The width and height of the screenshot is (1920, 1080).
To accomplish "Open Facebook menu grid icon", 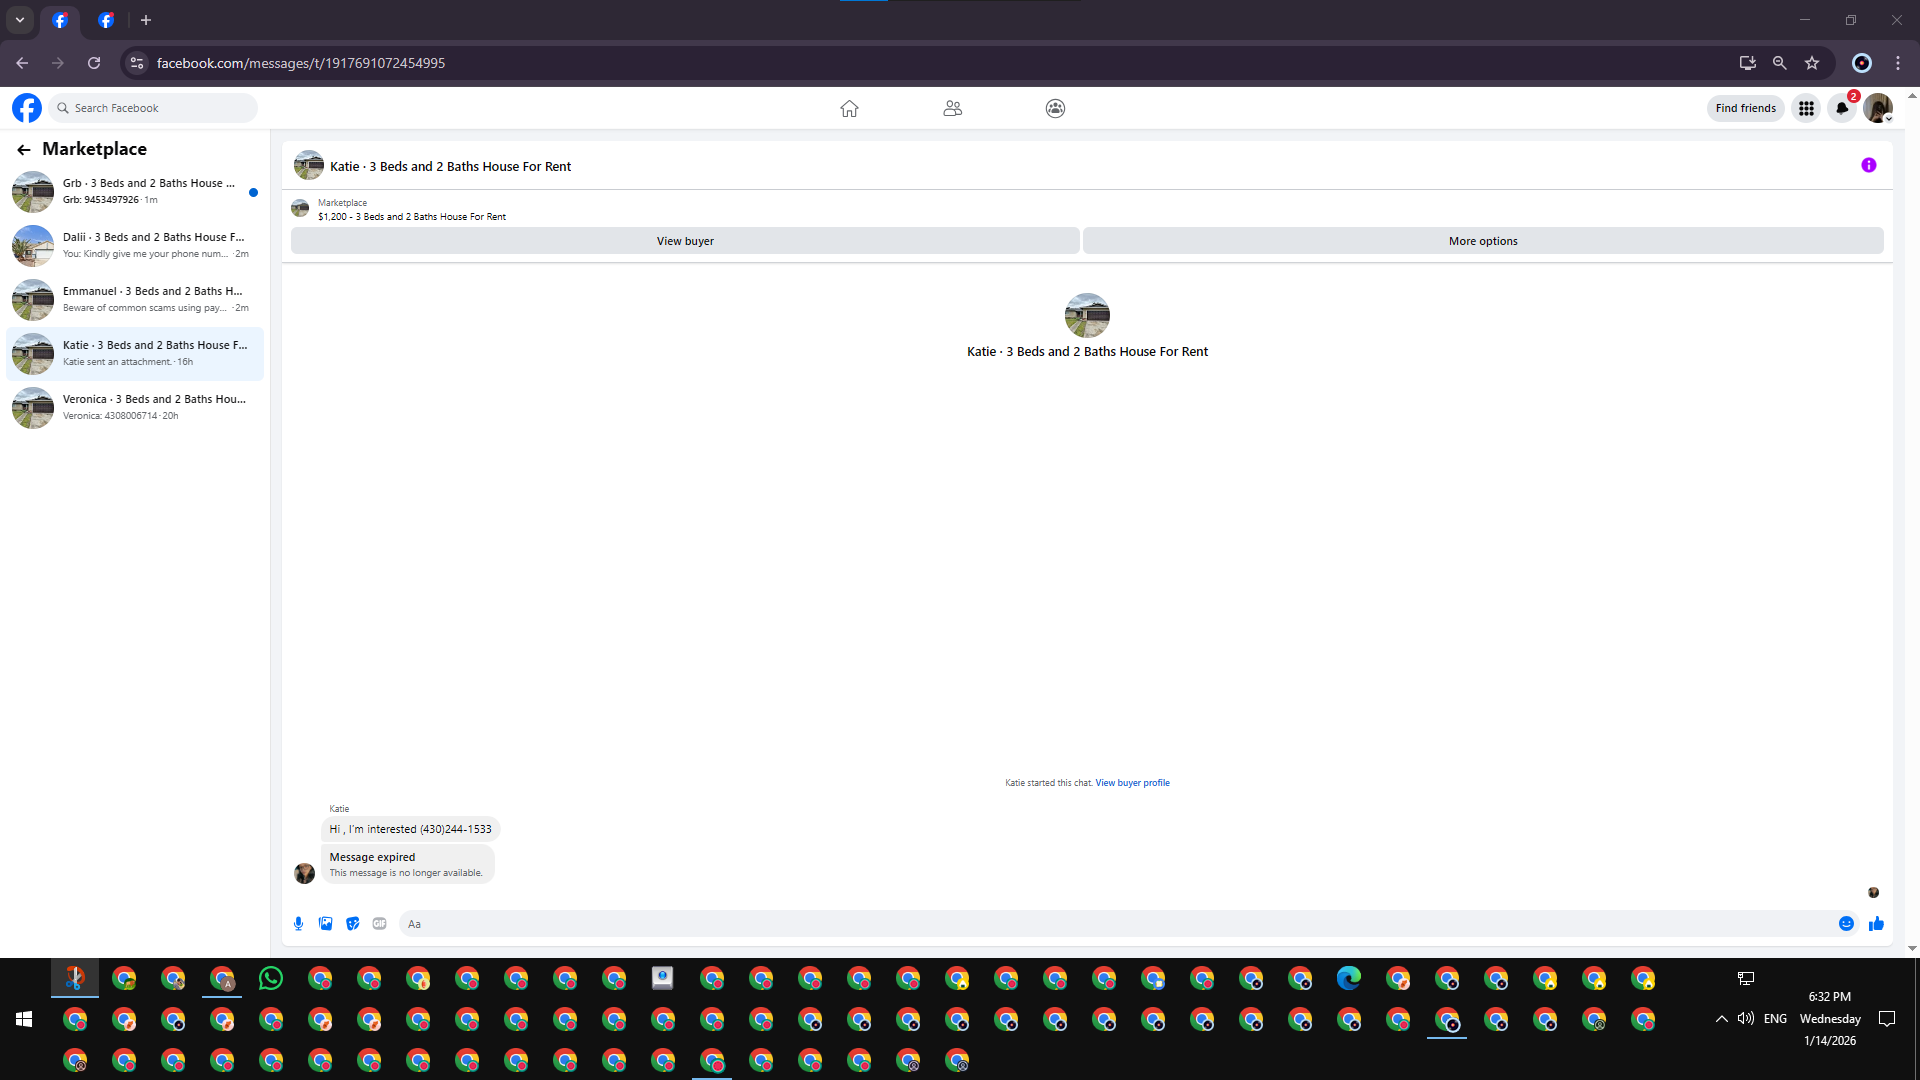I will click(1806, 108).
